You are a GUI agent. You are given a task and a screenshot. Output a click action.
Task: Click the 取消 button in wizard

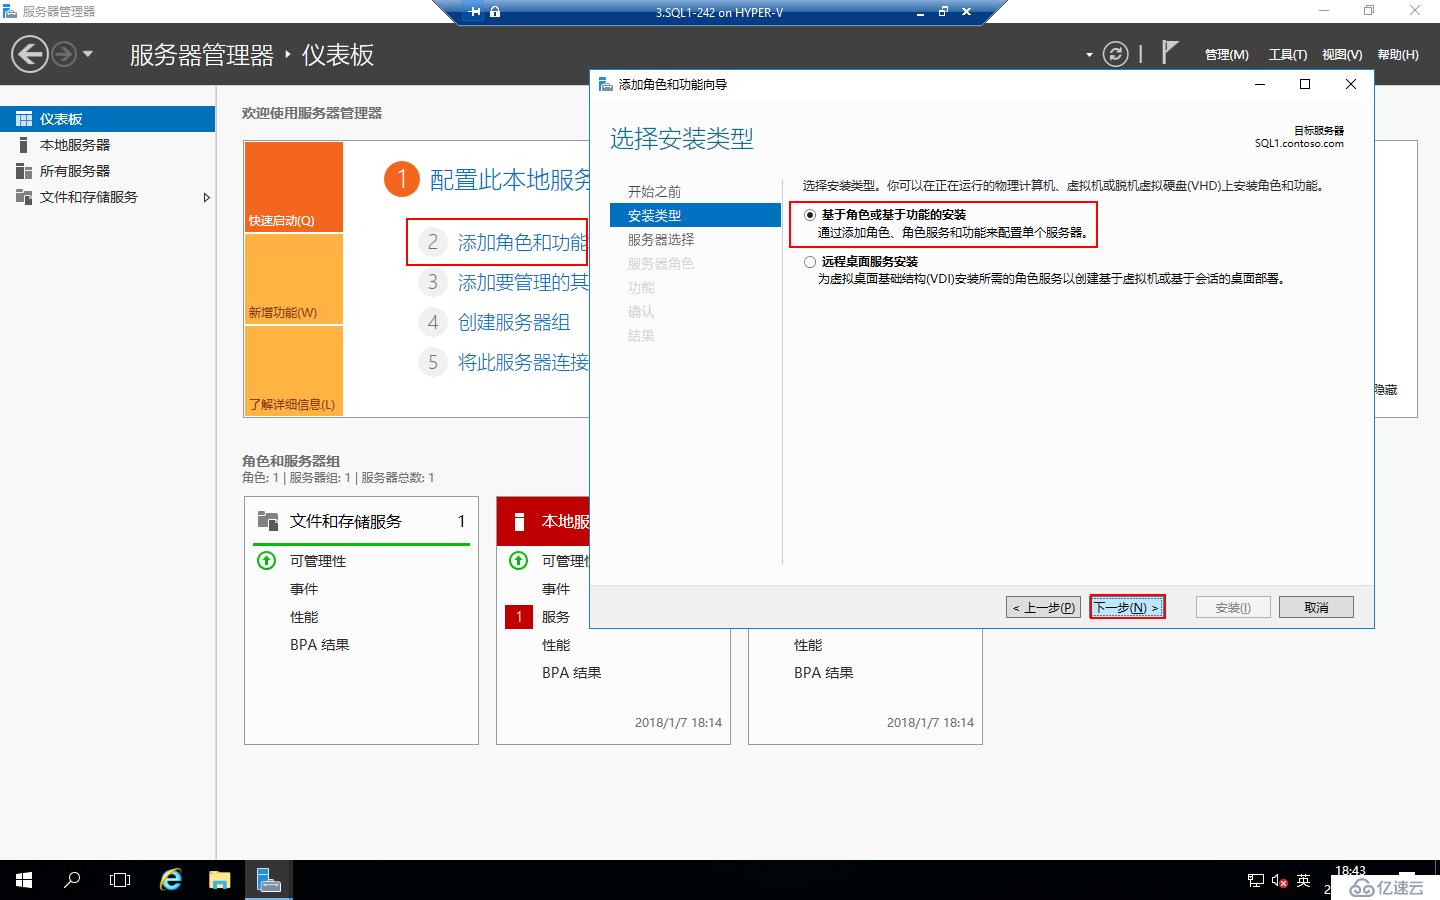point(1316,607)
